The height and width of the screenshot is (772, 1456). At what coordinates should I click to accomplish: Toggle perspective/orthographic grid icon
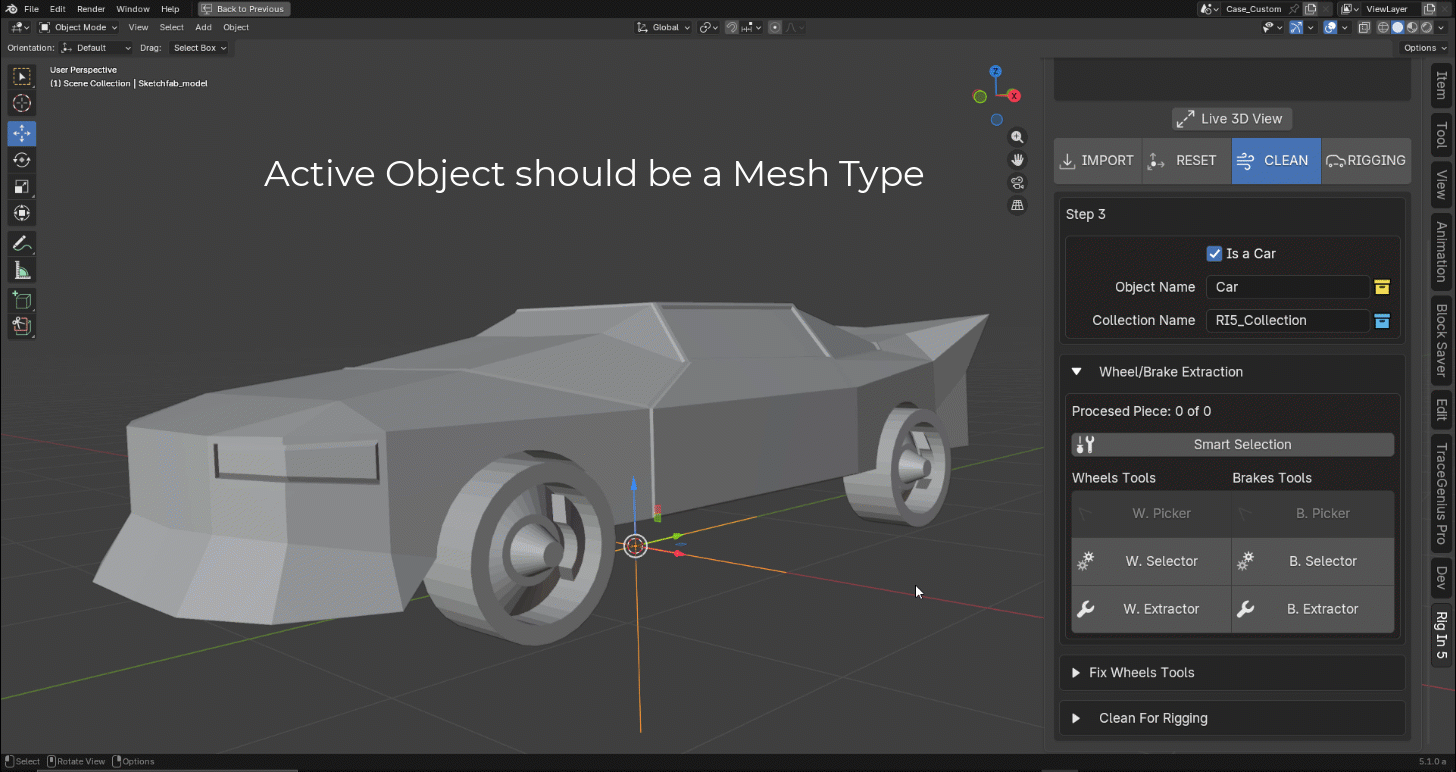1017,205
